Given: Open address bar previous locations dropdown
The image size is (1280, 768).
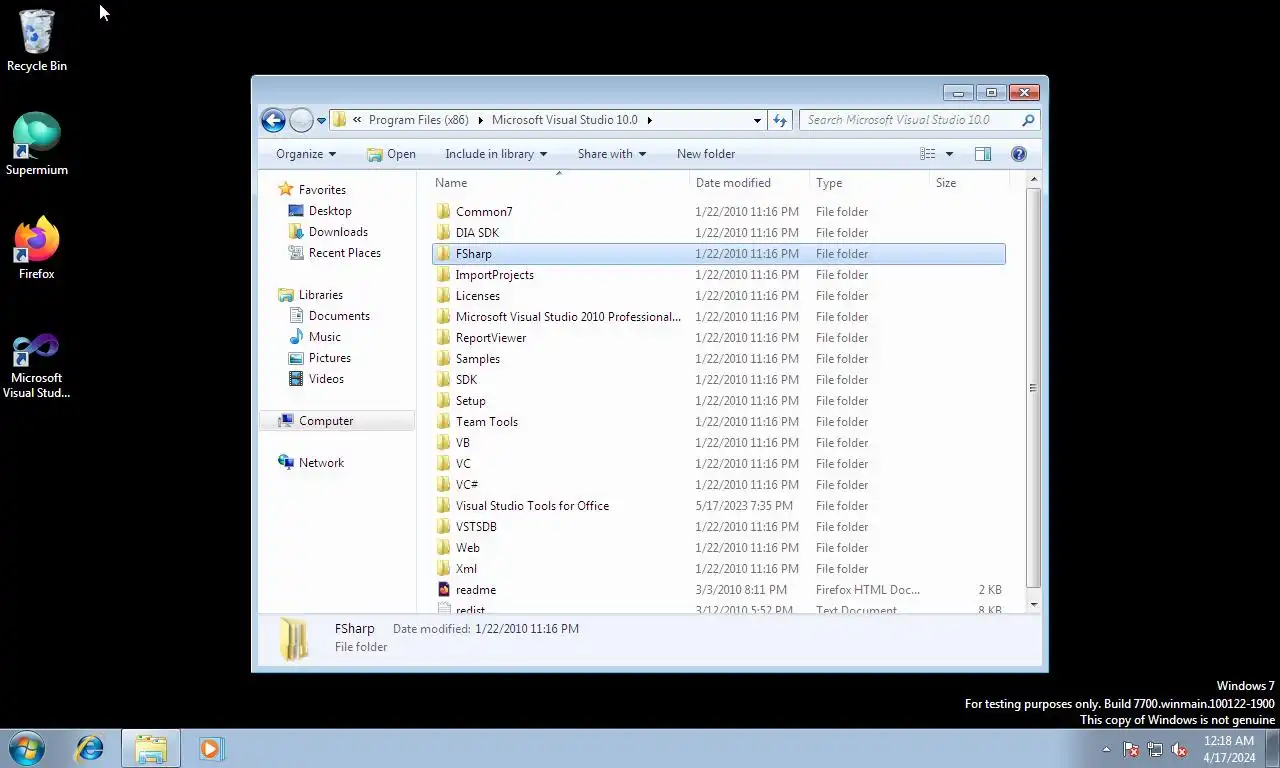Looking at the screenshot, I should tap(757, 120).
